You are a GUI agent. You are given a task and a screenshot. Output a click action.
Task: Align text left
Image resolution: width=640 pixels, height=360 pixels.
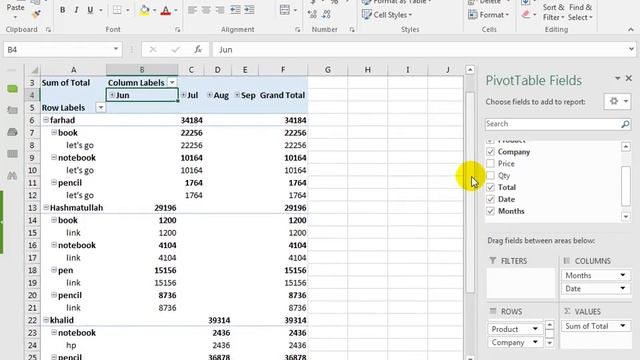[x=192, y=10]
